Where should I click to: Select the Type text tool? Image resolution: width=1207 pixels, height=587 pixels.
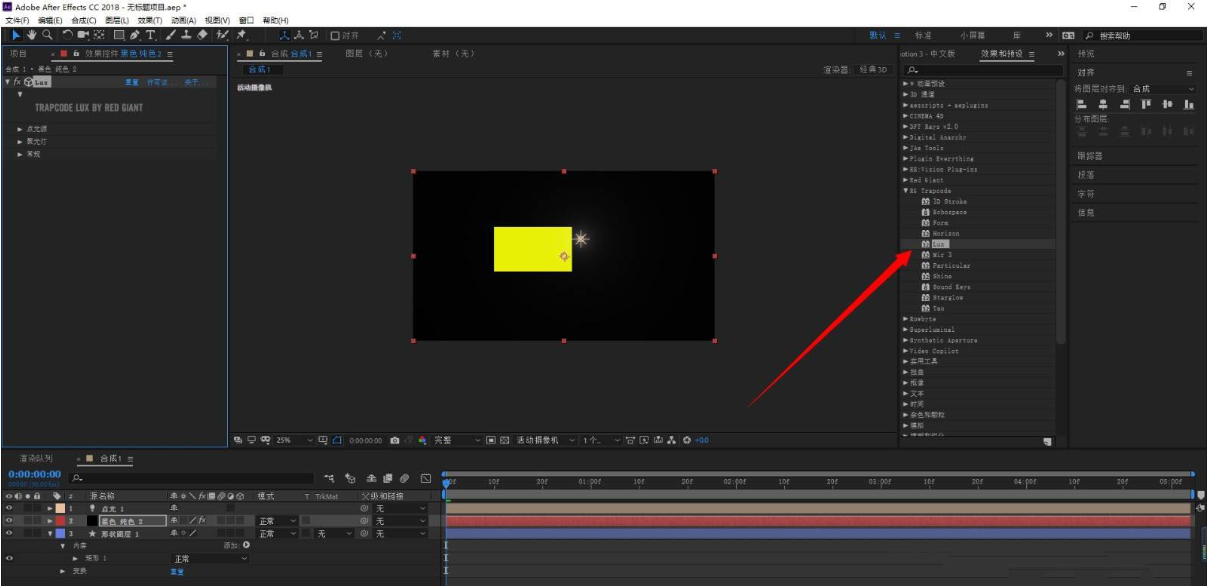coord(151,35)
